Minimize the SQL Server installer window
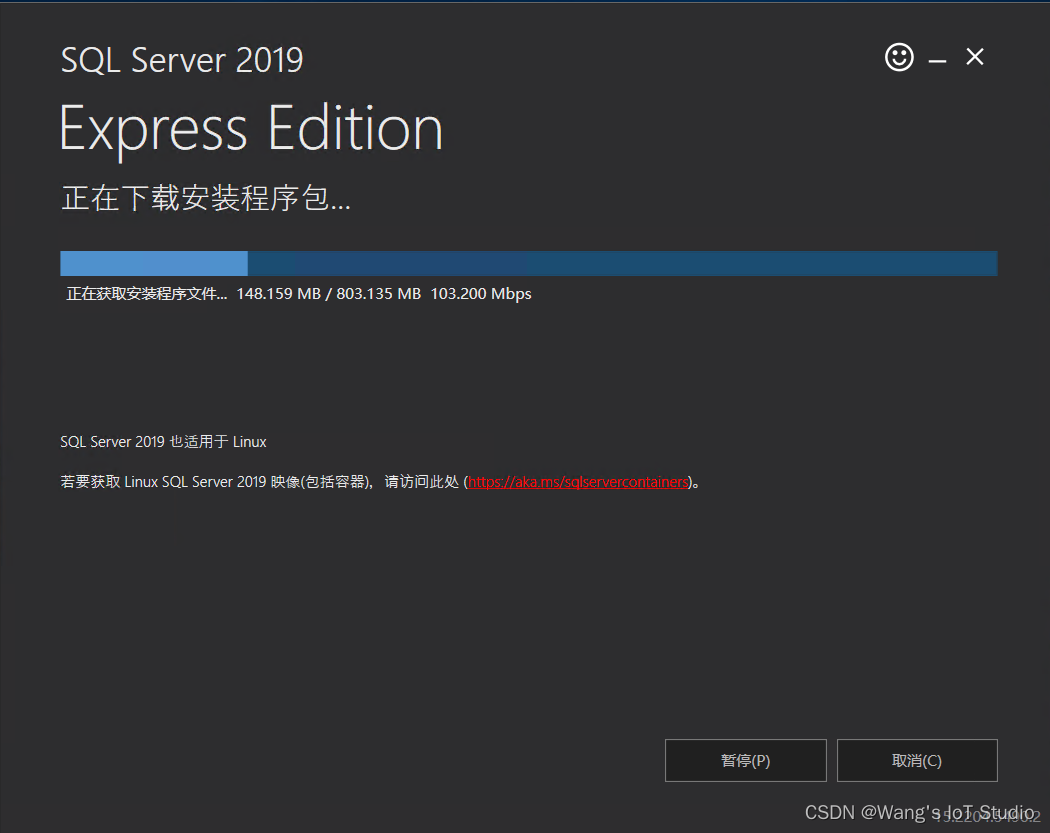Image resolution: width=1050 pixels, height=833 pixels. click(937, 57)
